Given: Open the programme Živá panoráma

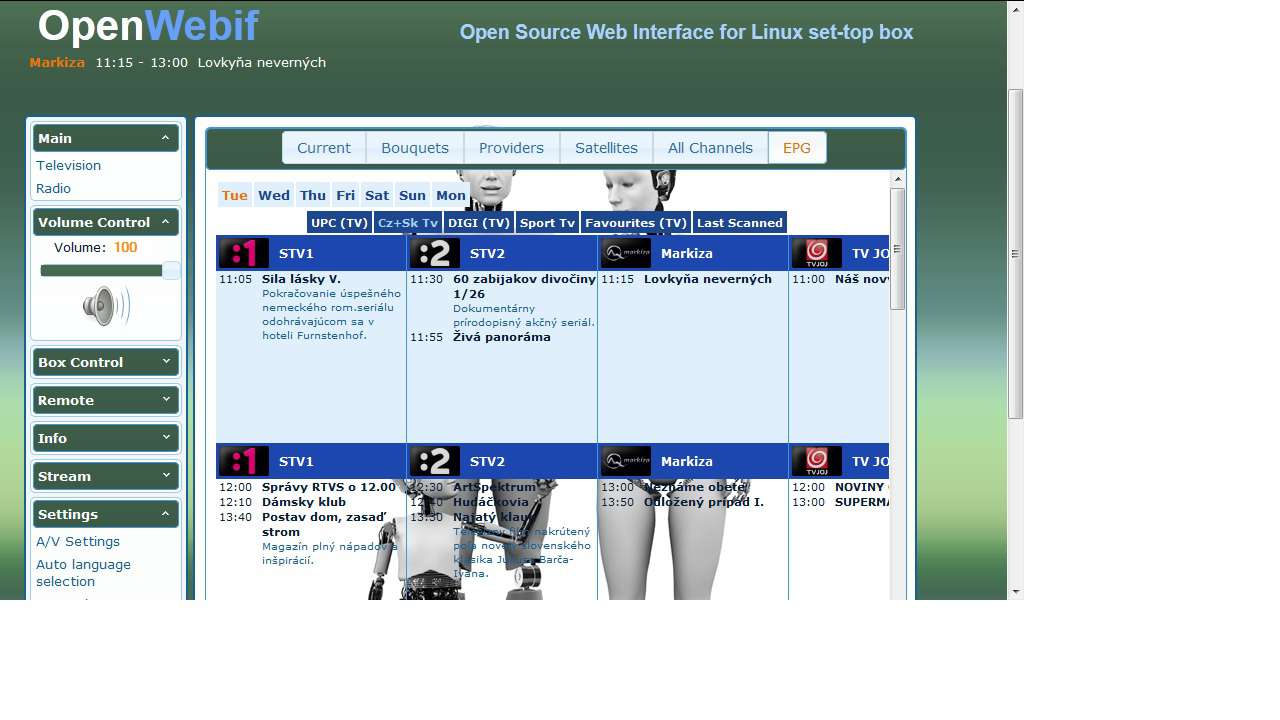Looking at the screenshot, I should pyautogui.click(x=502, y=337).
